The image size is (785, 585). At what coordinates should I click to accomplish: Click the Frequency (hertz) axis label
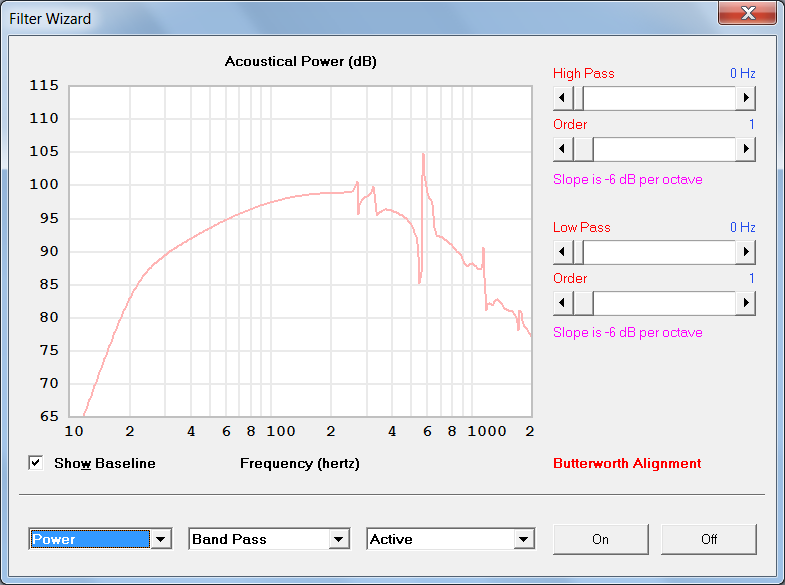point(300,463)
